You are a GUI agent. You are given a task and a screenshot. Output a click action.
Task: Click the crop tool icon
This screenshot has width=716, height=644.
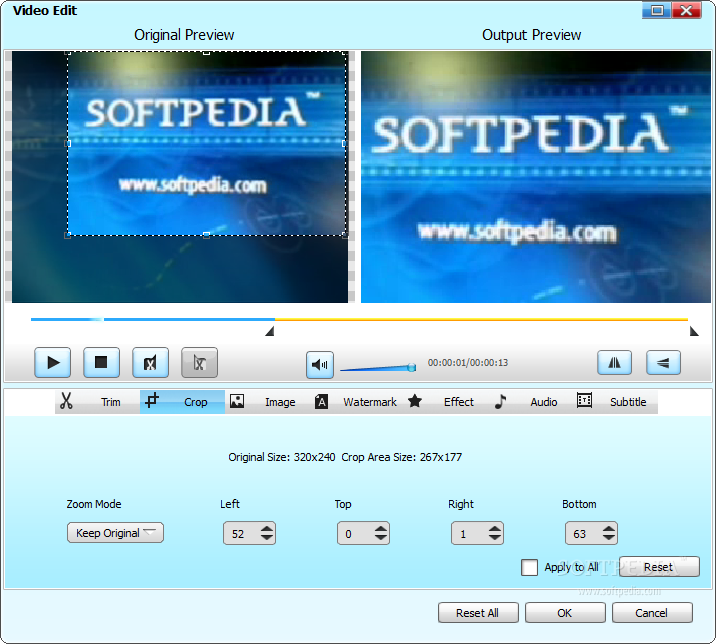152,401
